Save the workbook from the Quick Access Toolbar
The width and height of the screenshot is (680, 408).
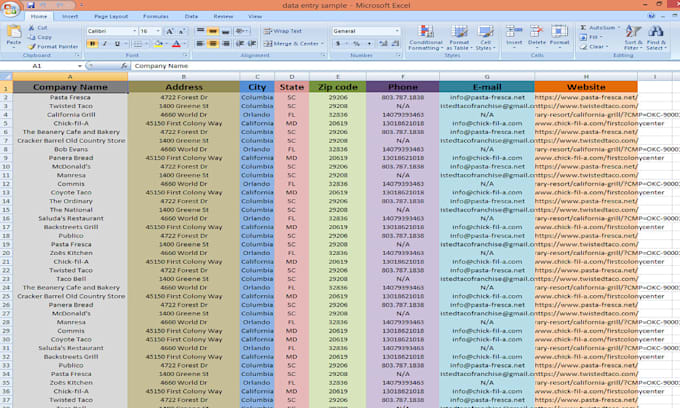click(x=31, y=5)
